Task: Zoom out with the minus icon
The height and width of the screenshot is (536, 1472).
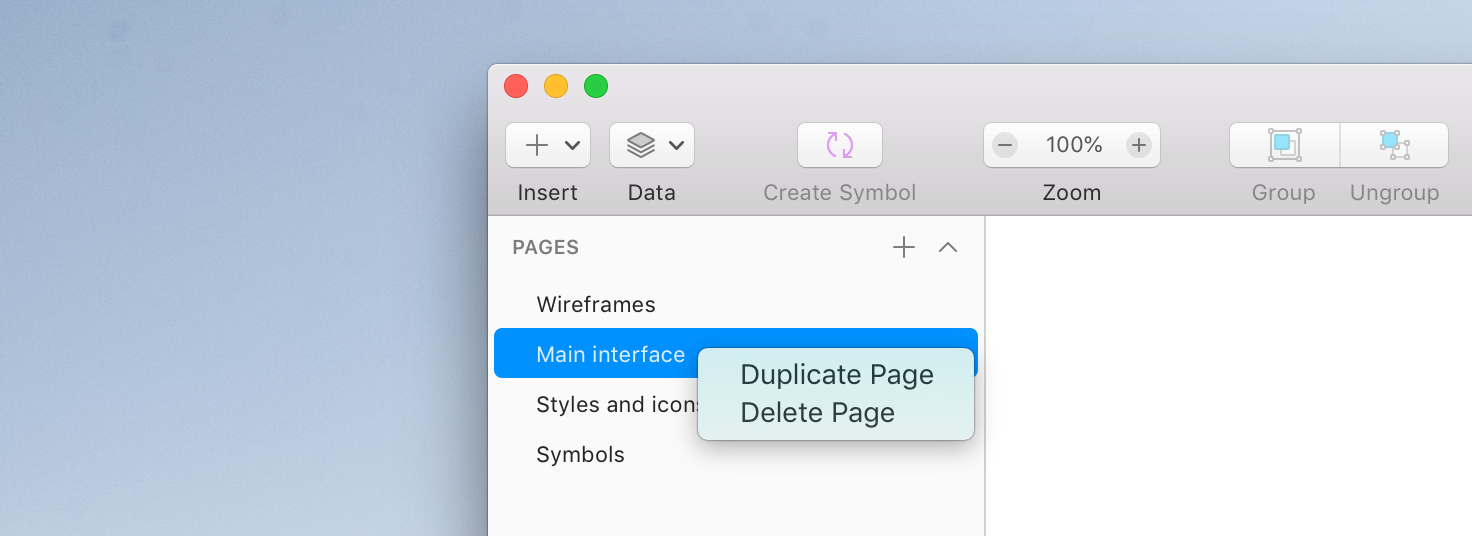Action: point(1005,145)
